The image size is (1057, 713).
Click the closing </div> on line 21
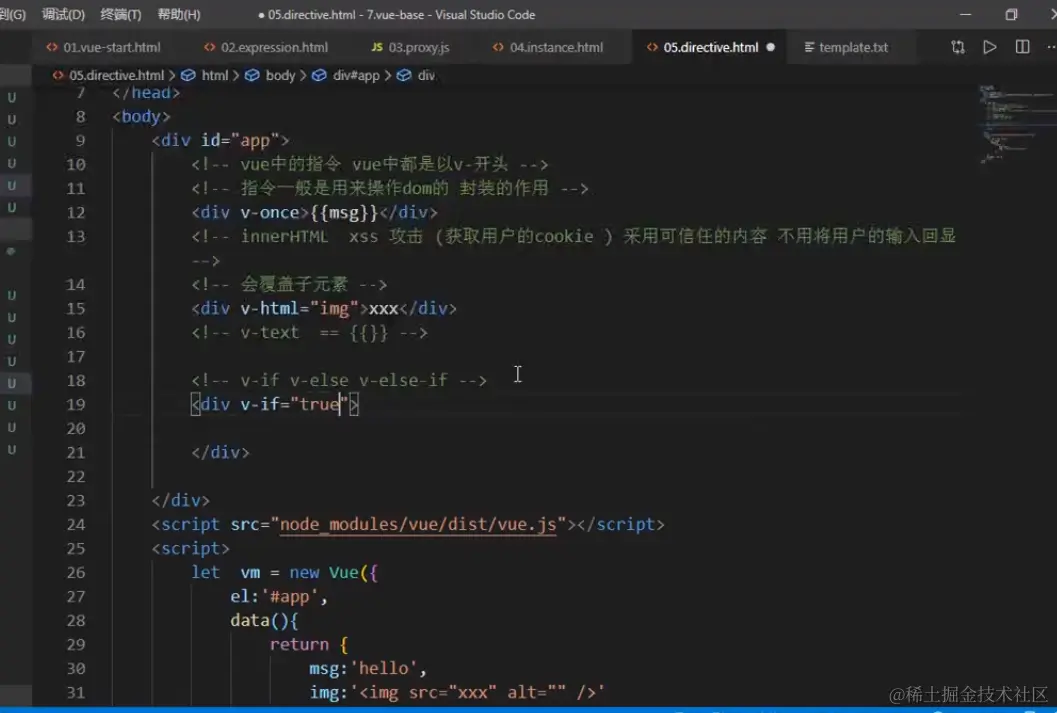click(220, 452)
